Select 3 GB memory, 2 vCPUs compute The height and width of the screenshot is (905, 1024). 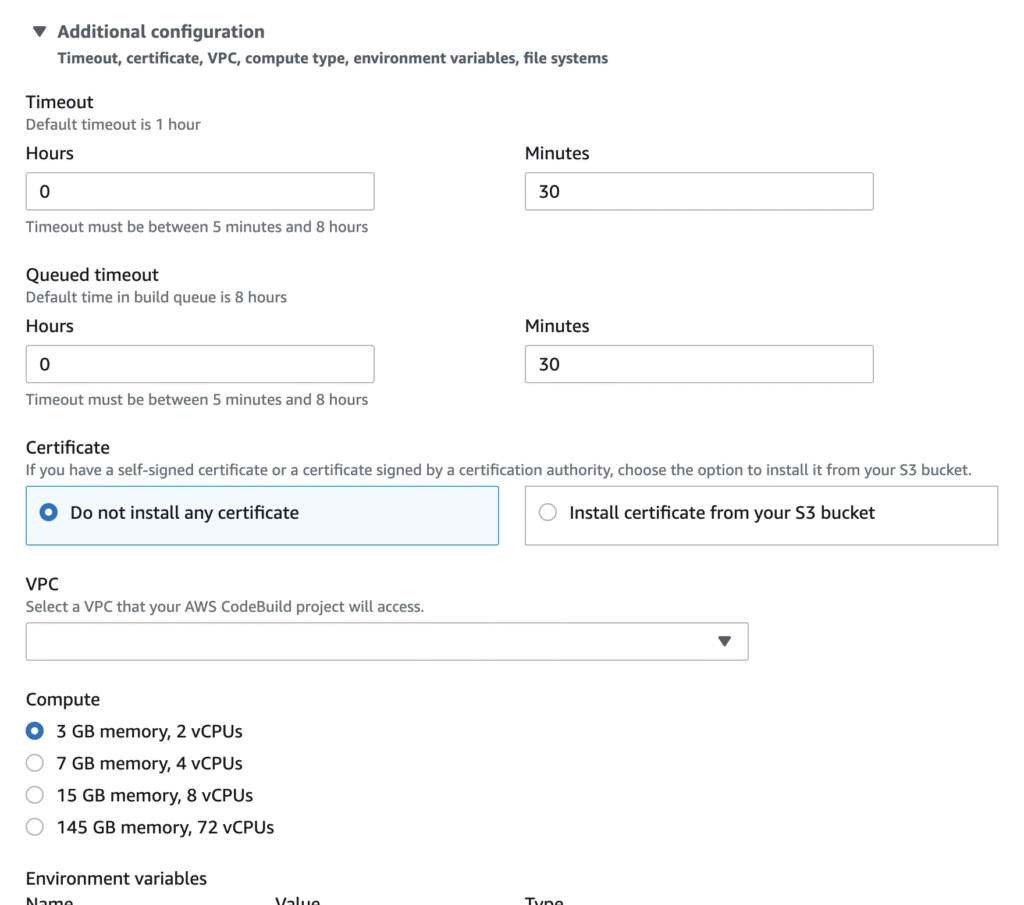[35, 731]
